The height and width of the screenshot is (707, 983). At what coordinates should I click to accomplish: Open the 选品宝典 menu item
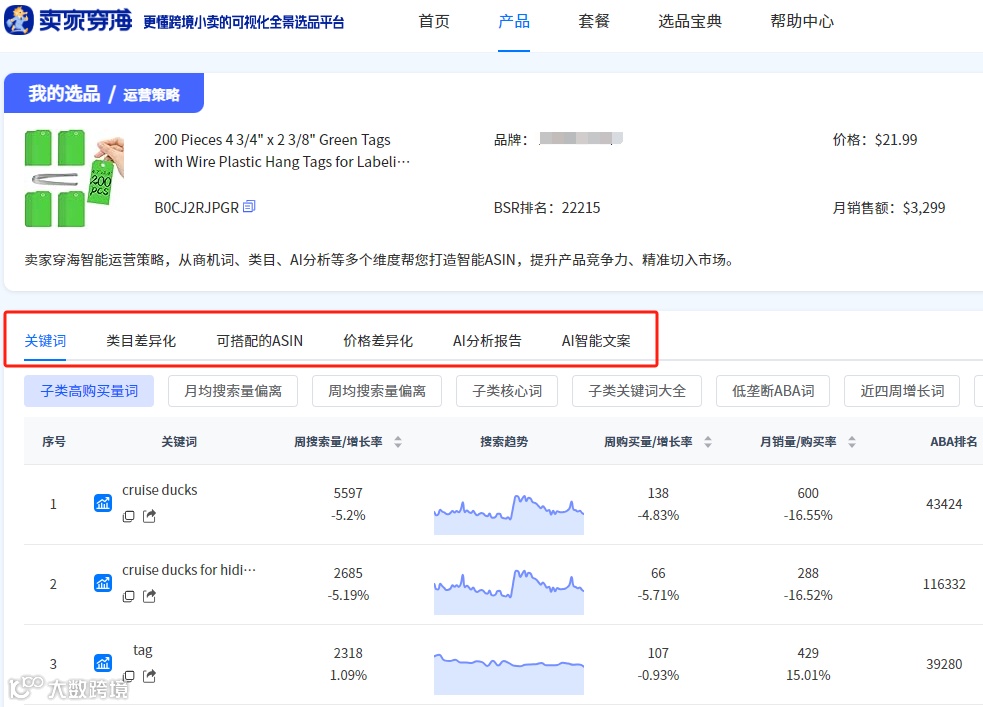688,20
